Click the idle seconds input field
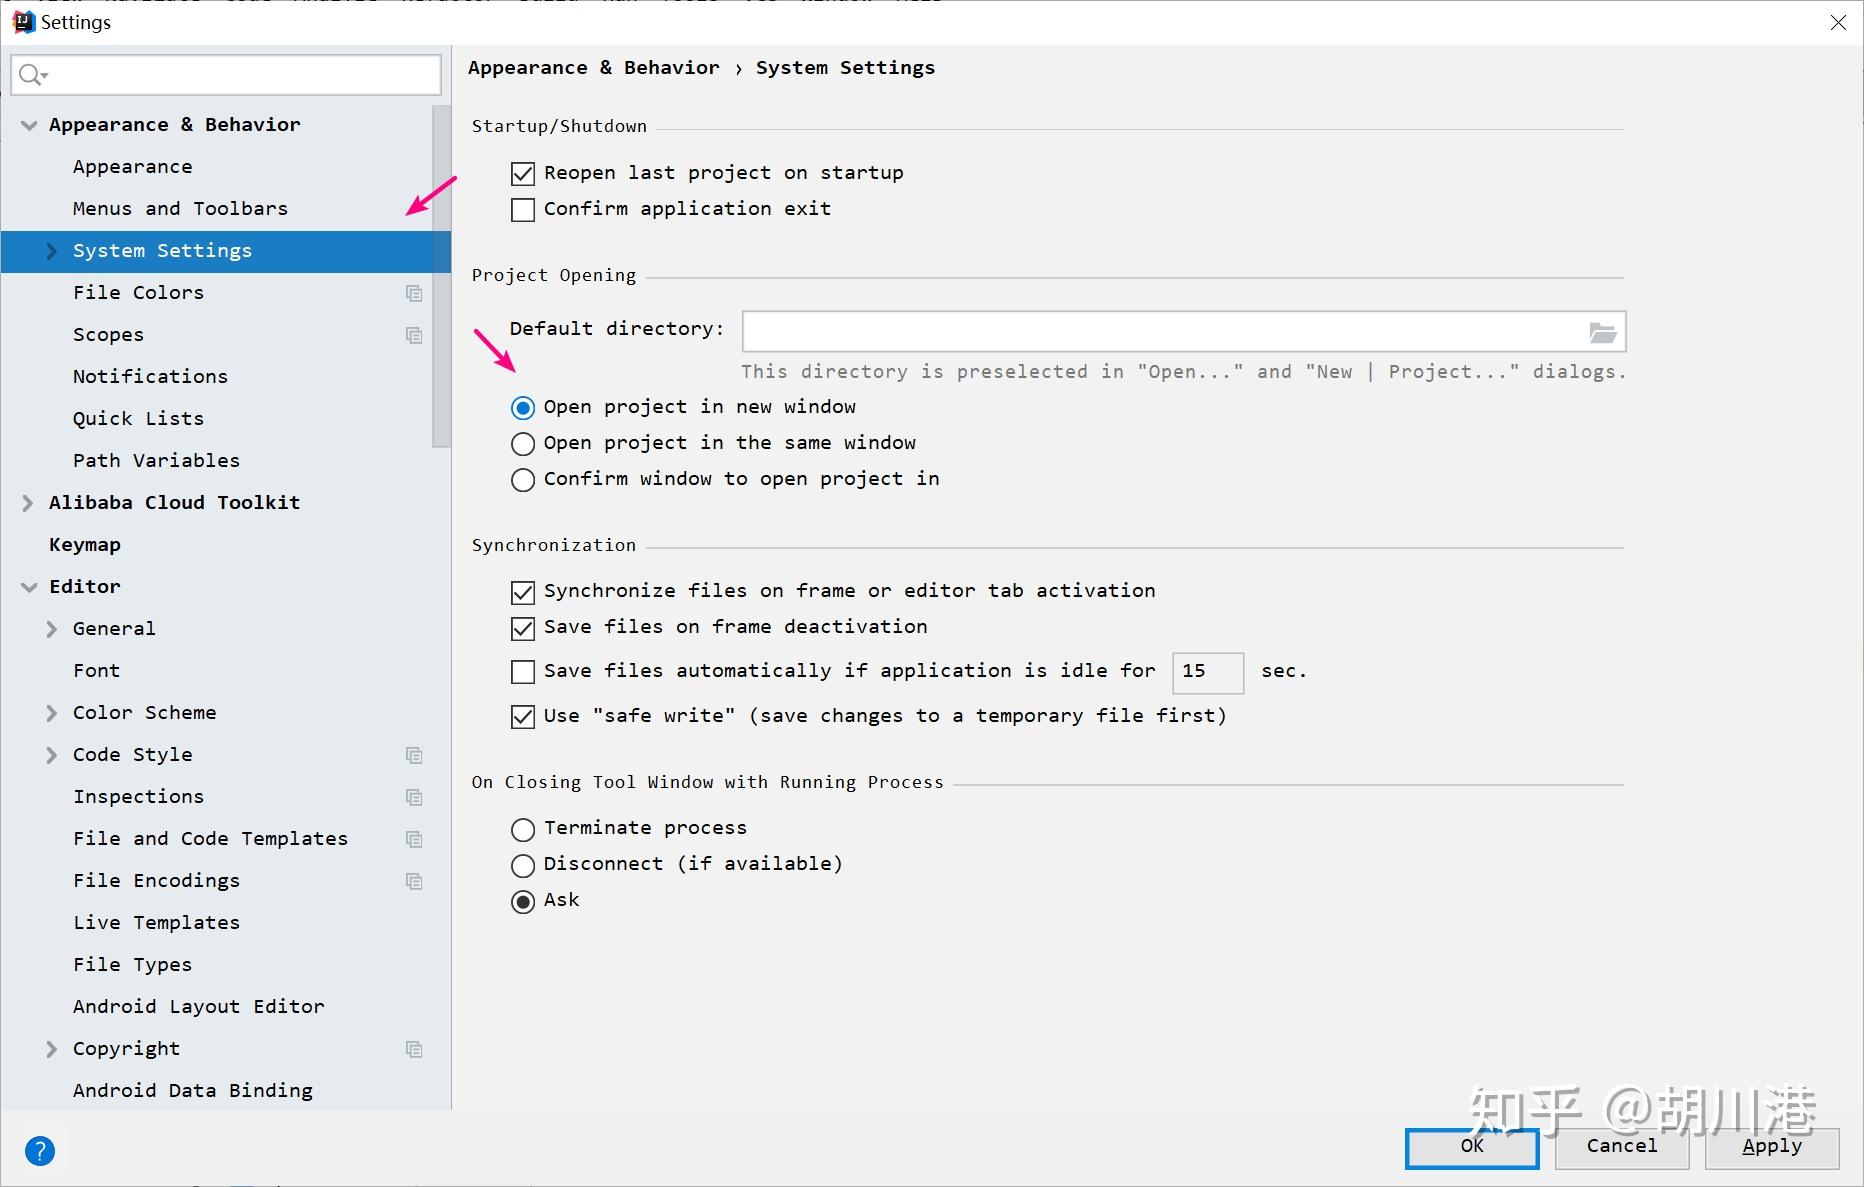 (1207, 672)
